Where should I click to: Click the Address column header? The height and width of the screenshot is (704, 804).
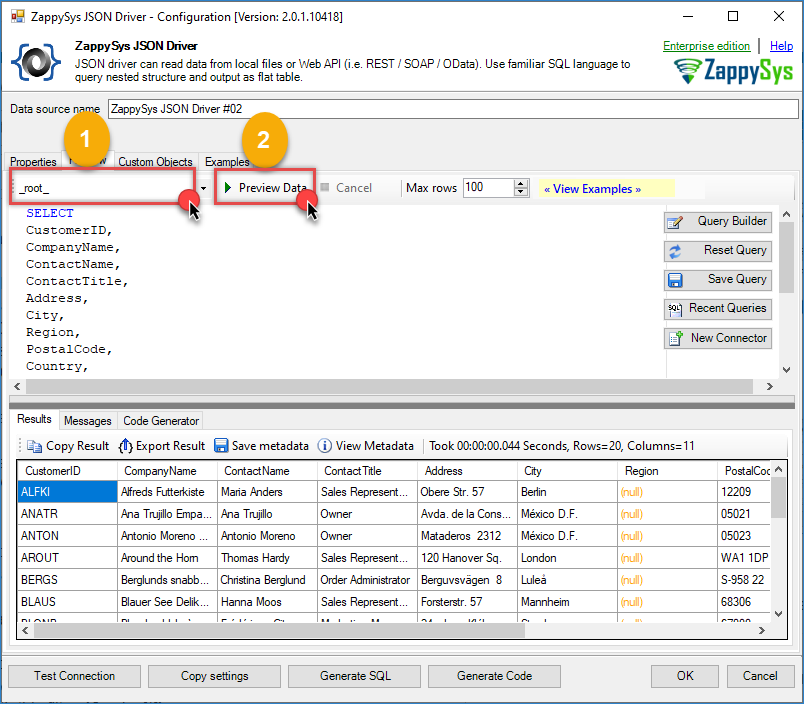tap(467, 471)
